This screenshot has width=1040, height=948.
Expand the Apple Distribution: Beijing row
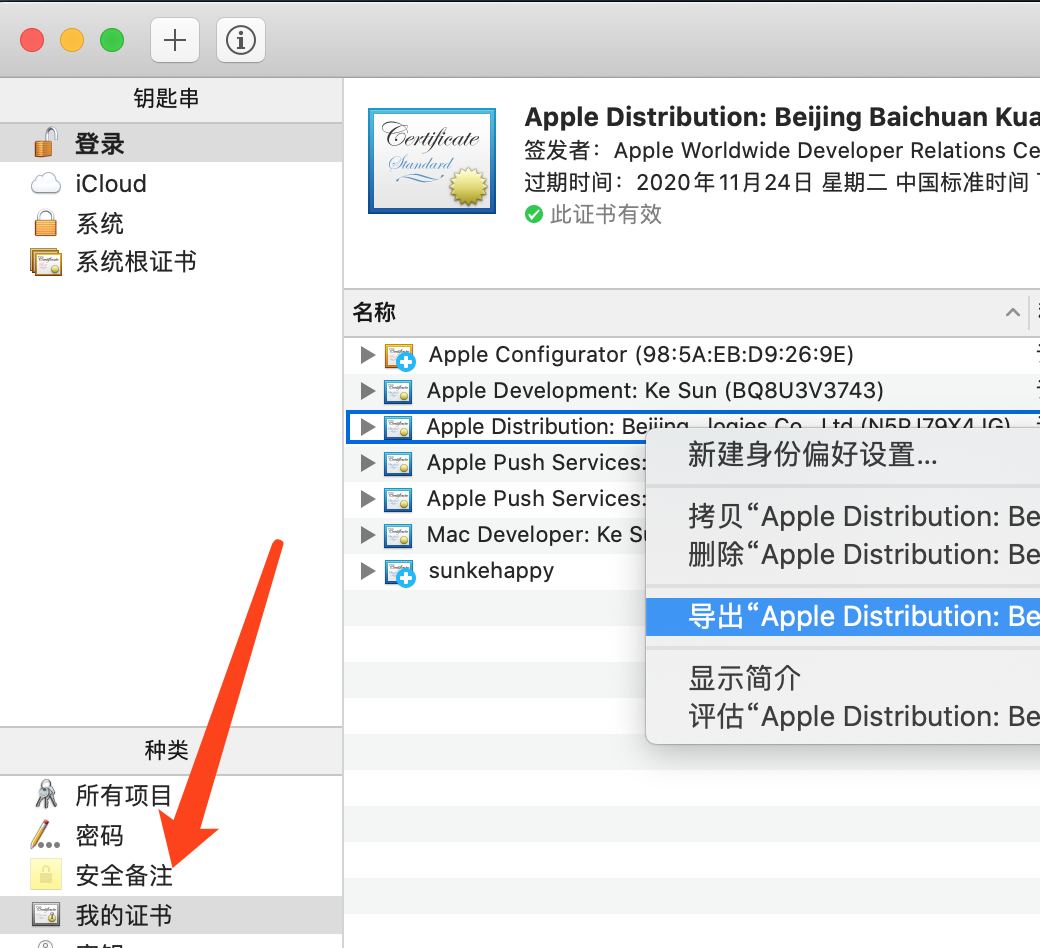coord(367,427)
